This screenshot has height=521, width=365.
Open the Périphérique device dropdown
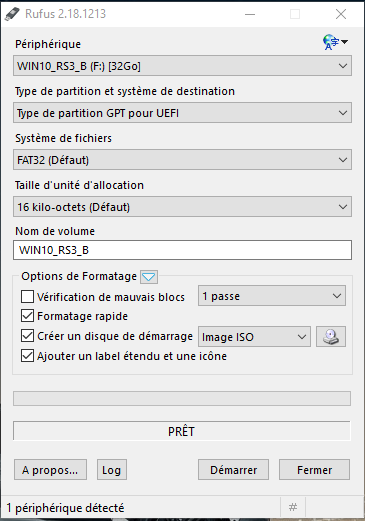[182, 66]
